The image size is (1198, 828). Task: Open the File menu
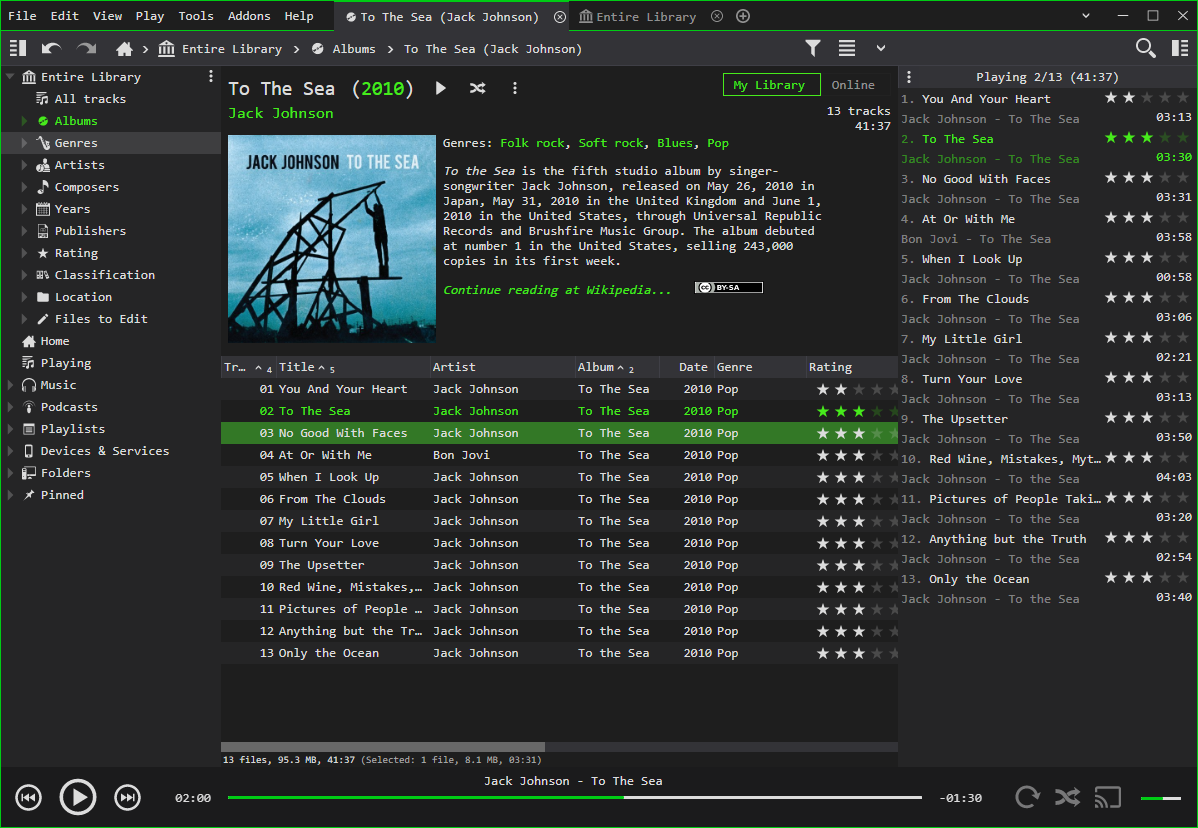(22, 15)
